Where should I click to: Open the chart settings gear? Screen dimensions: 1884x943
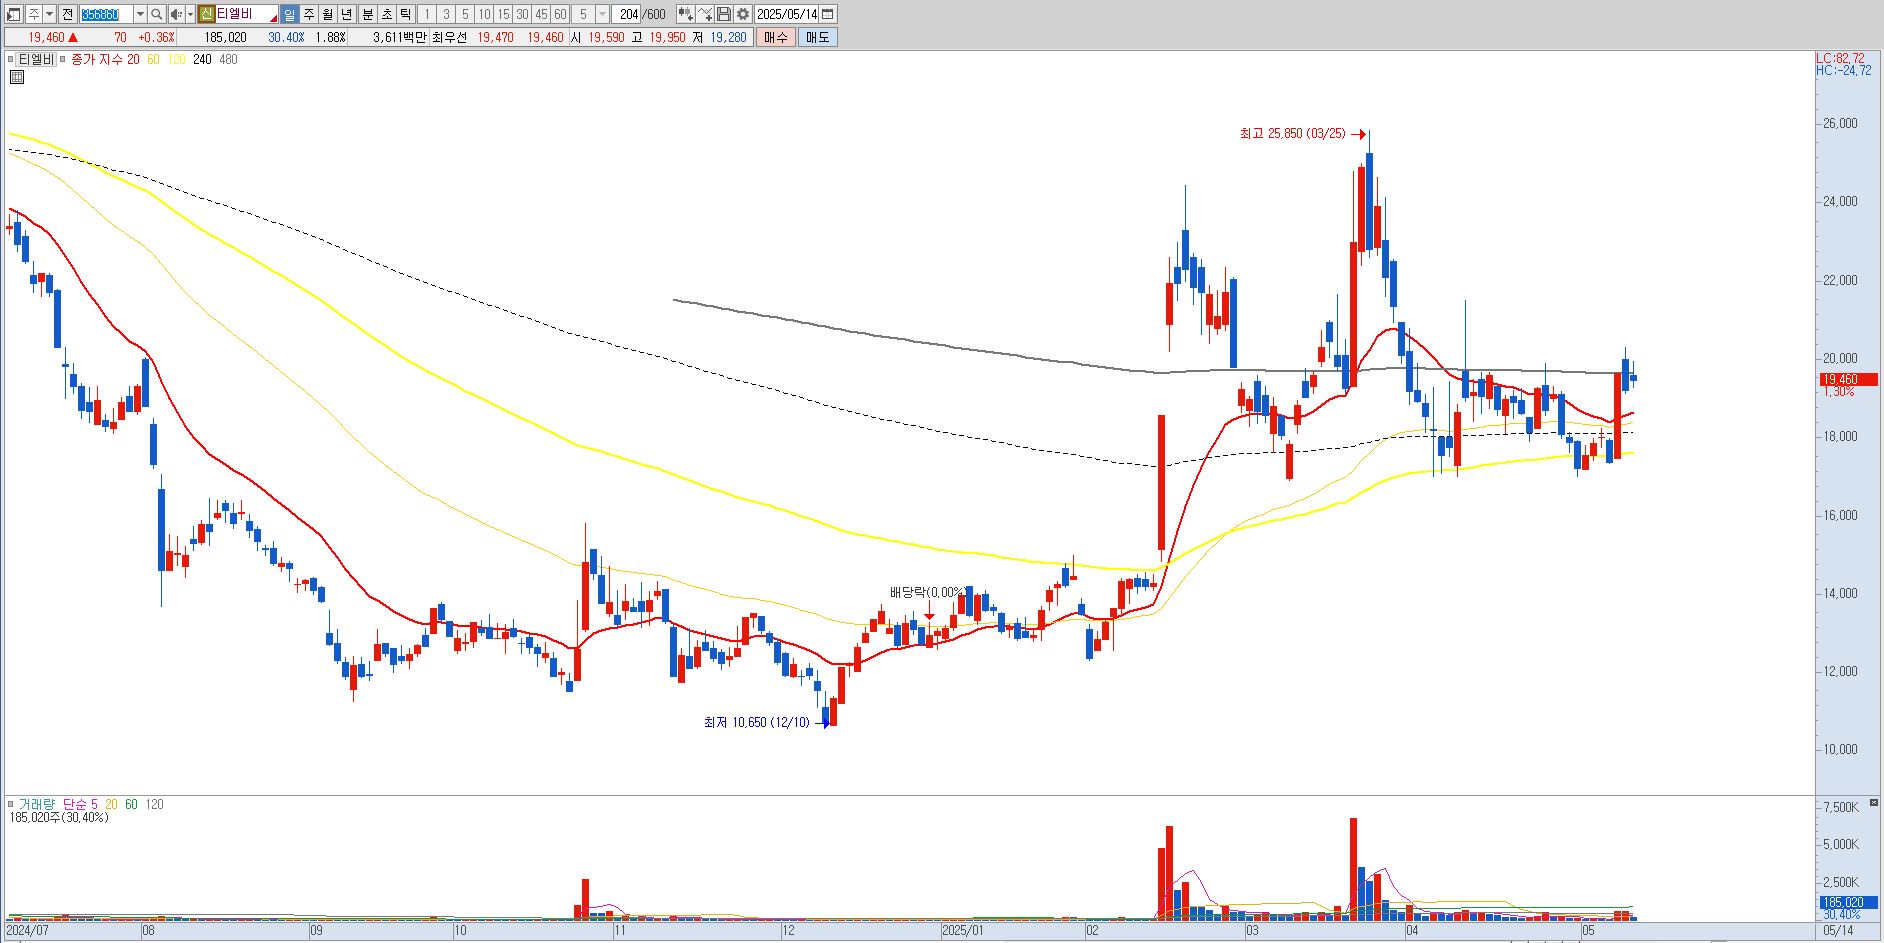(x=743, y=14)
